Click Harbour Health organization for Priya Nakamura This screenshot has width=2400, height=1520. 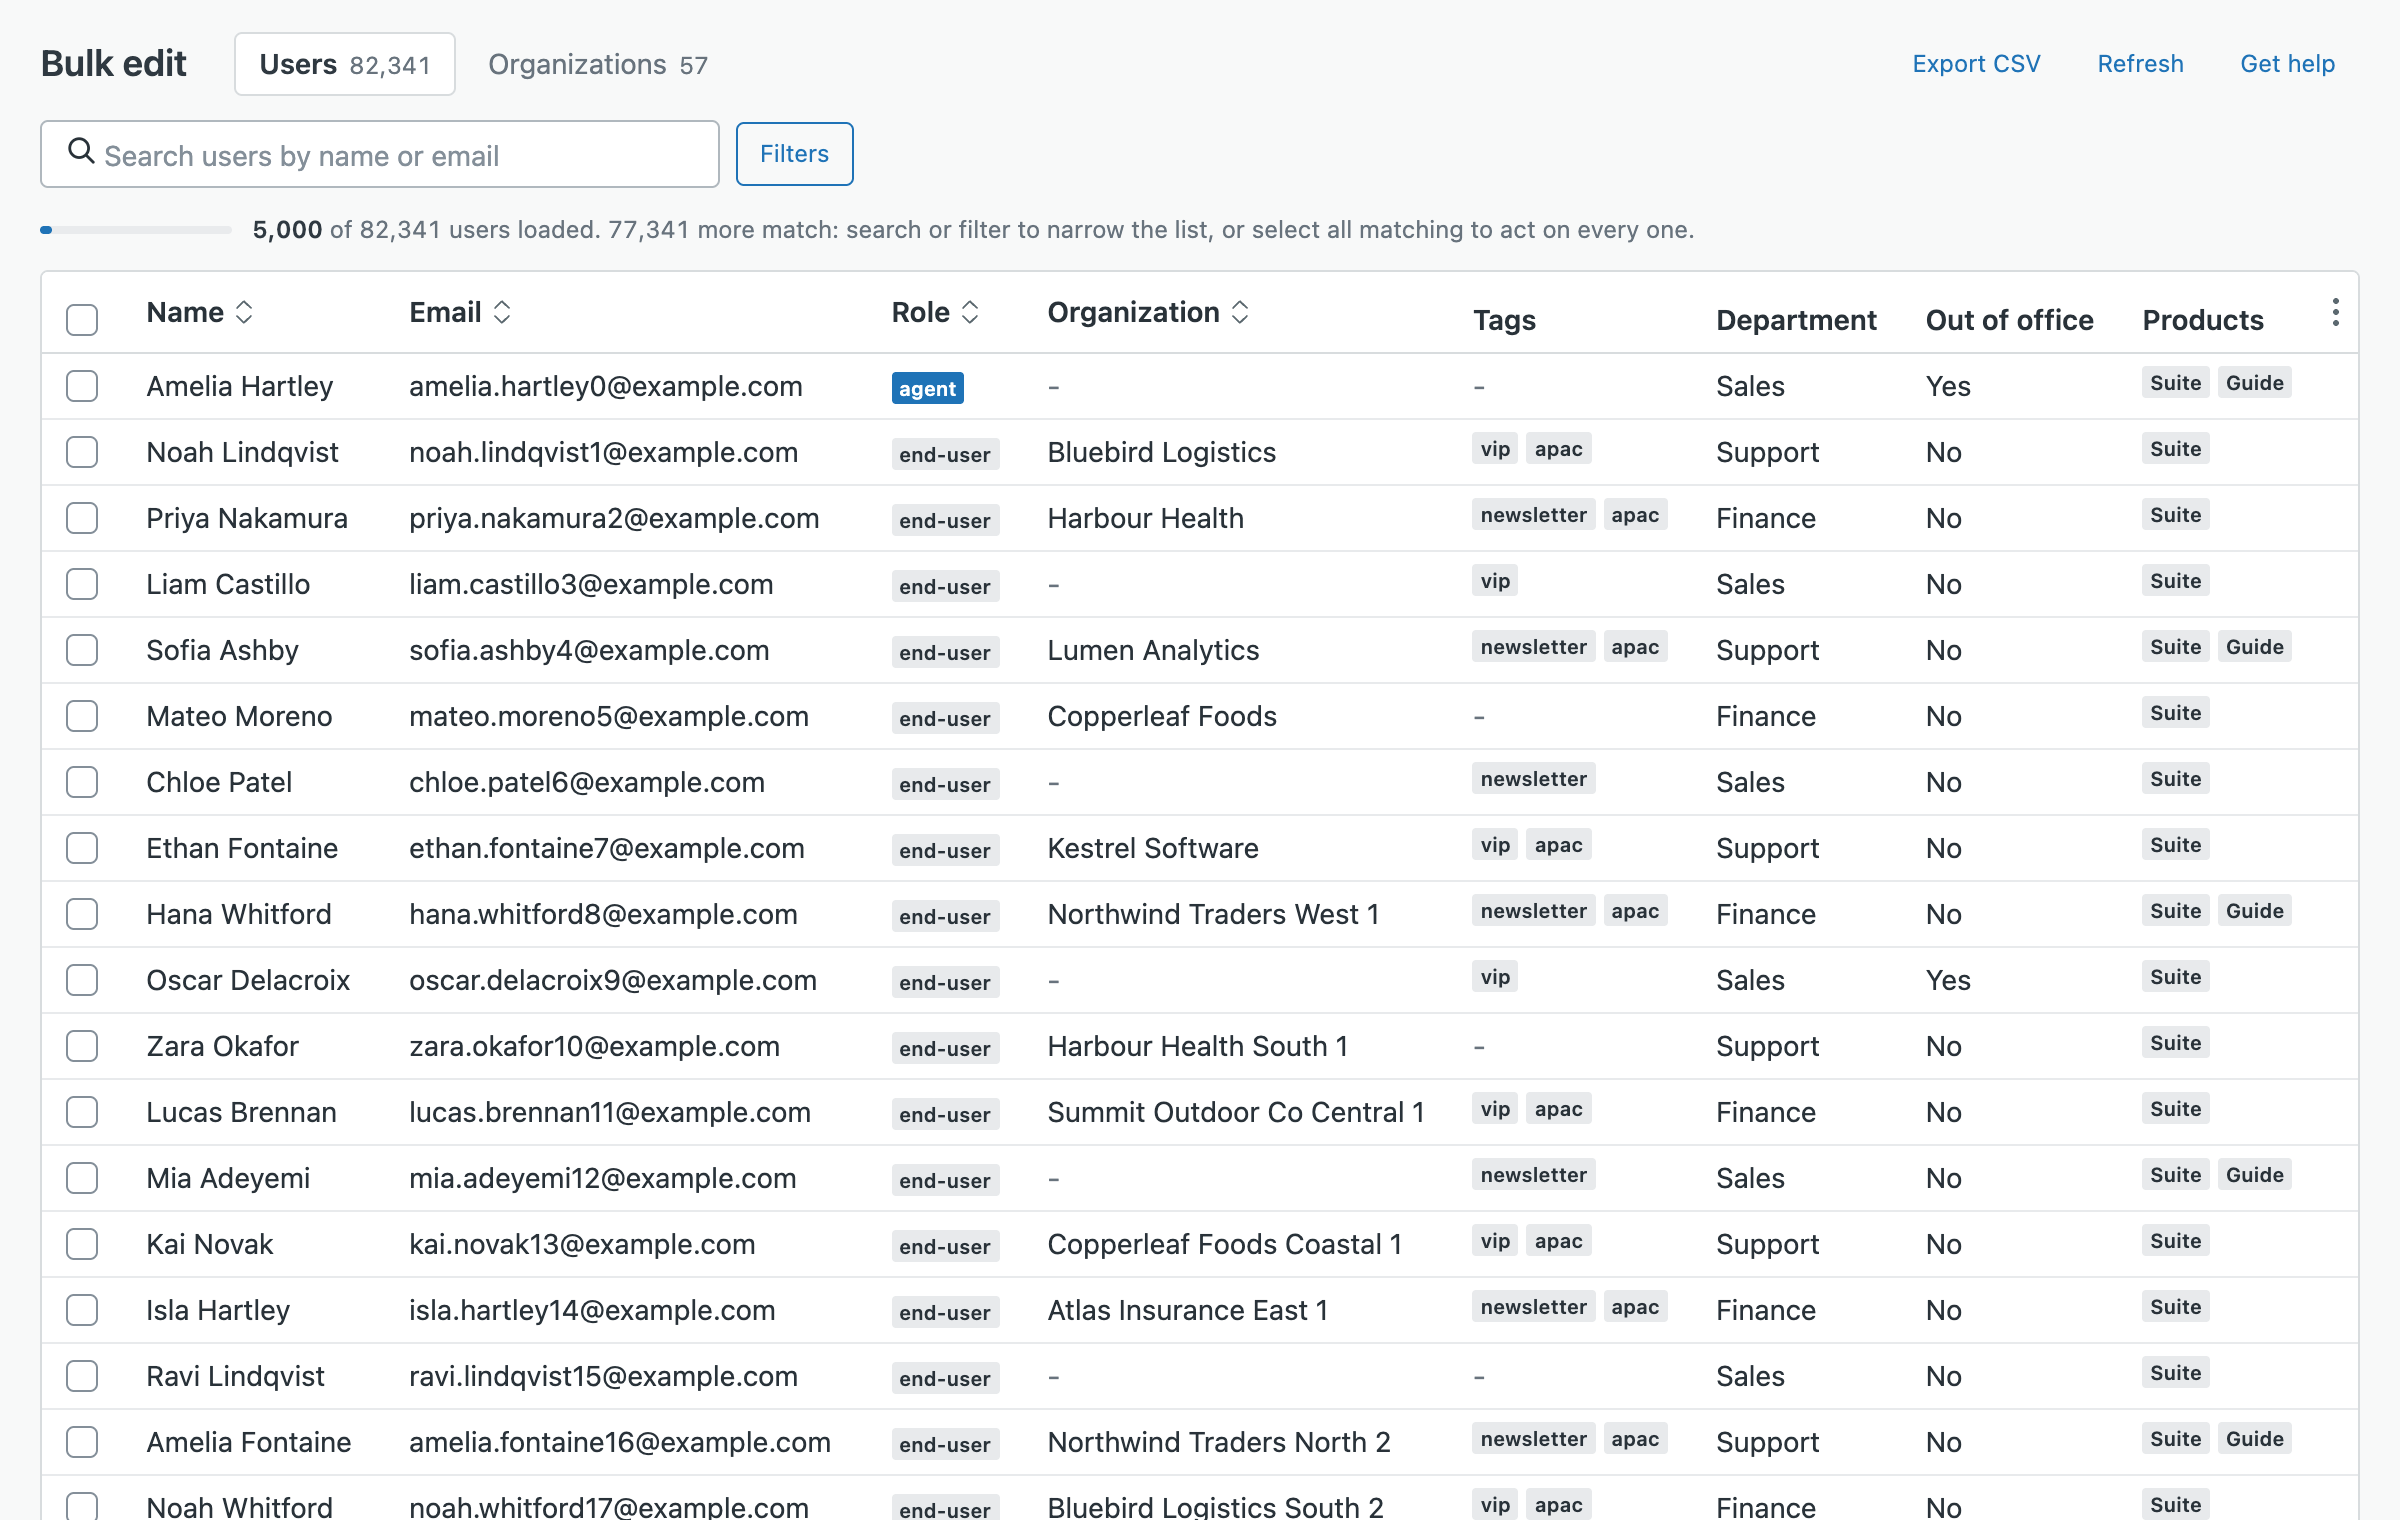(x=1146, y=518)
